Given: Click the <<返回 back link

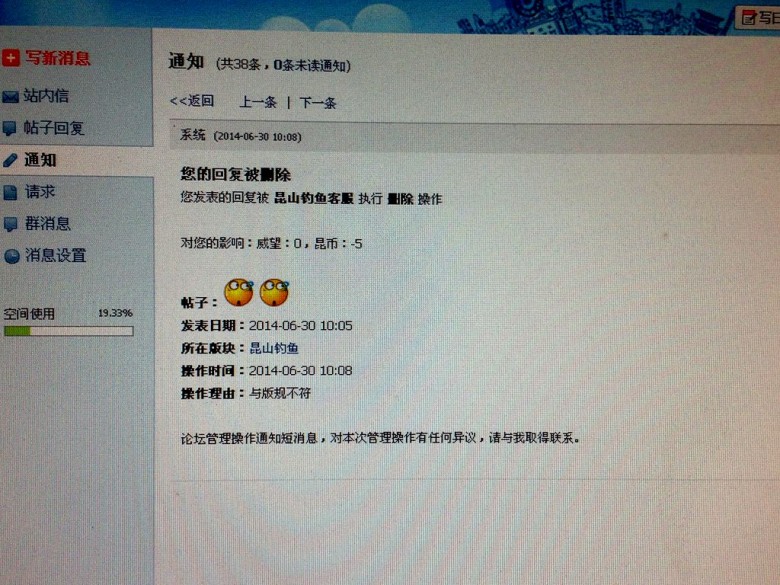Looking at the screenshot, I should pos(192,101).
